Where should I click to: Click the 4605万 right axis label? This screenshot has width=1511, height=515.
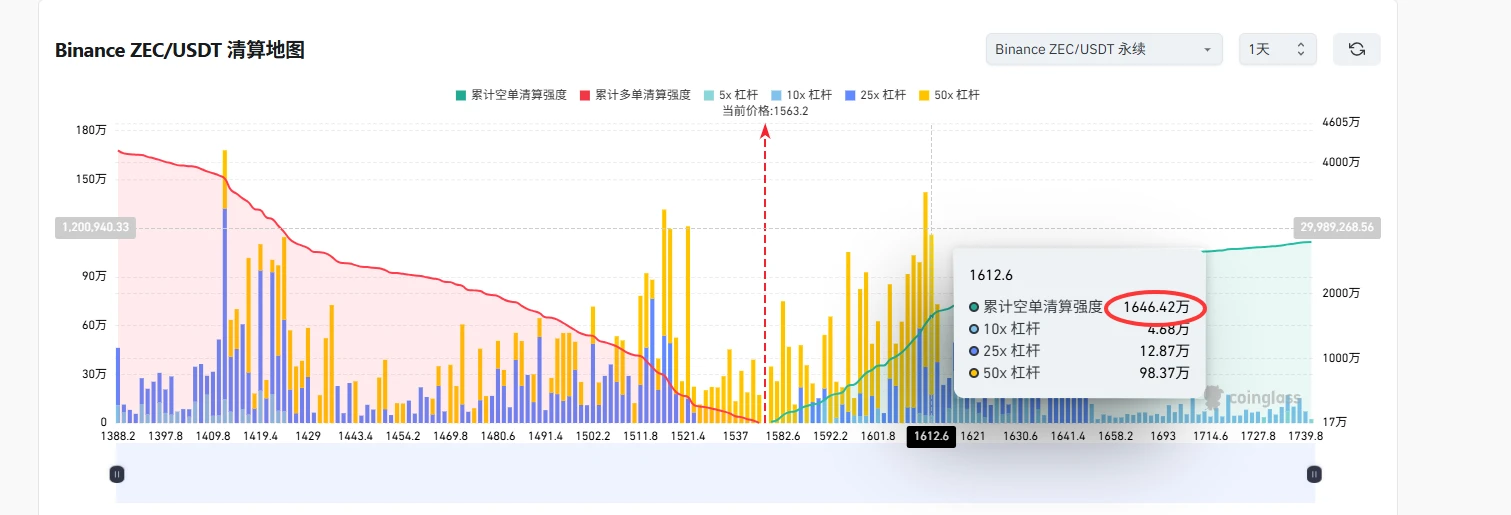click(x=1341, y=122)
